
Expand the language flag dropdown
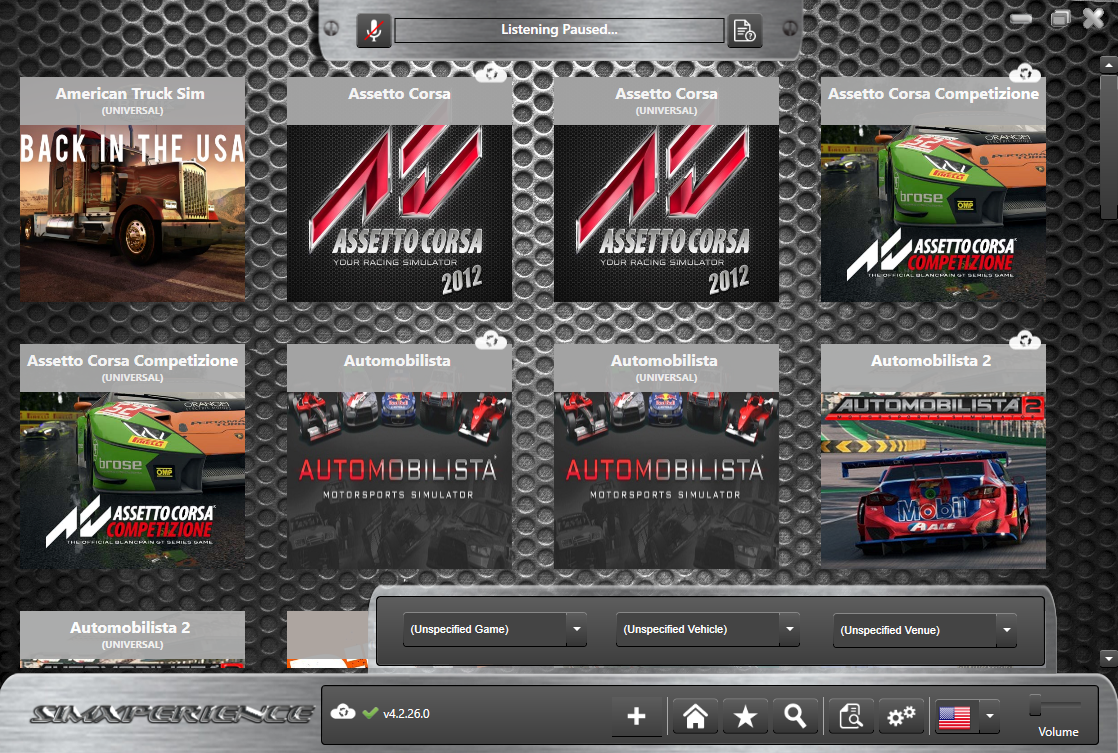pyautogui.click(x=990, y=716)
